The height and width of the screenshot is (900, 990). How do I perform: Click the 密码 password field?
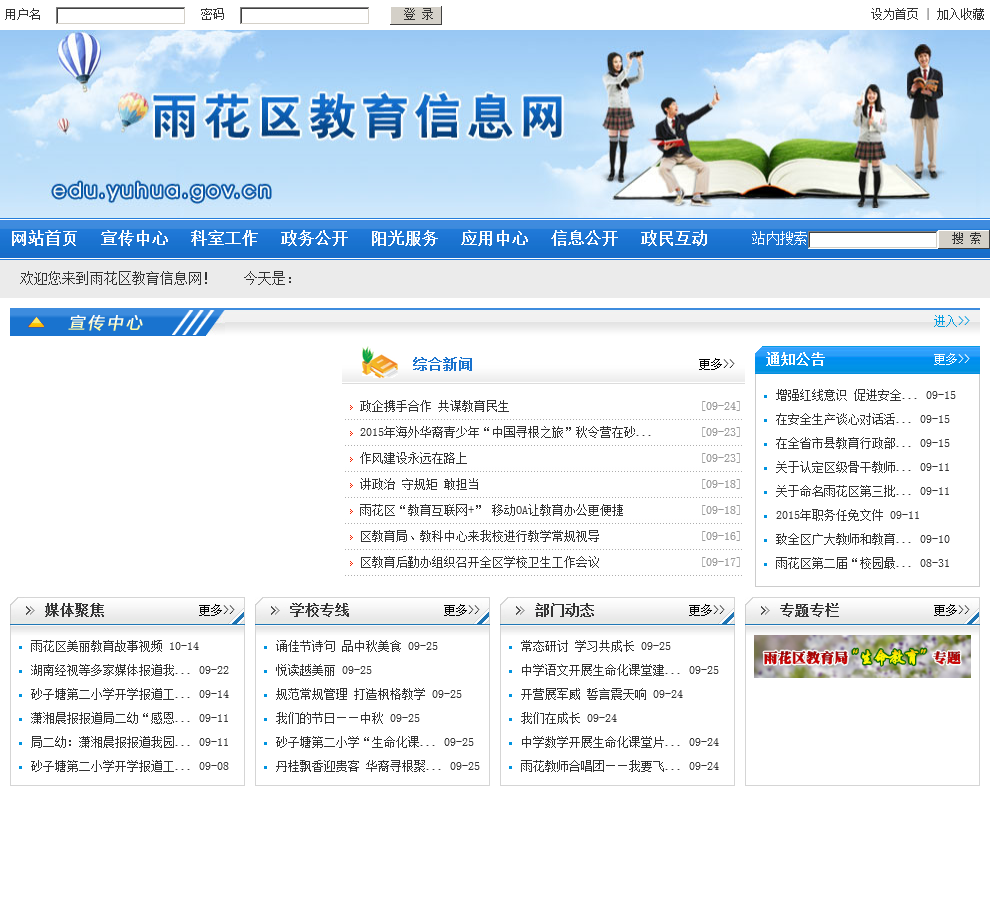point(304,15)
